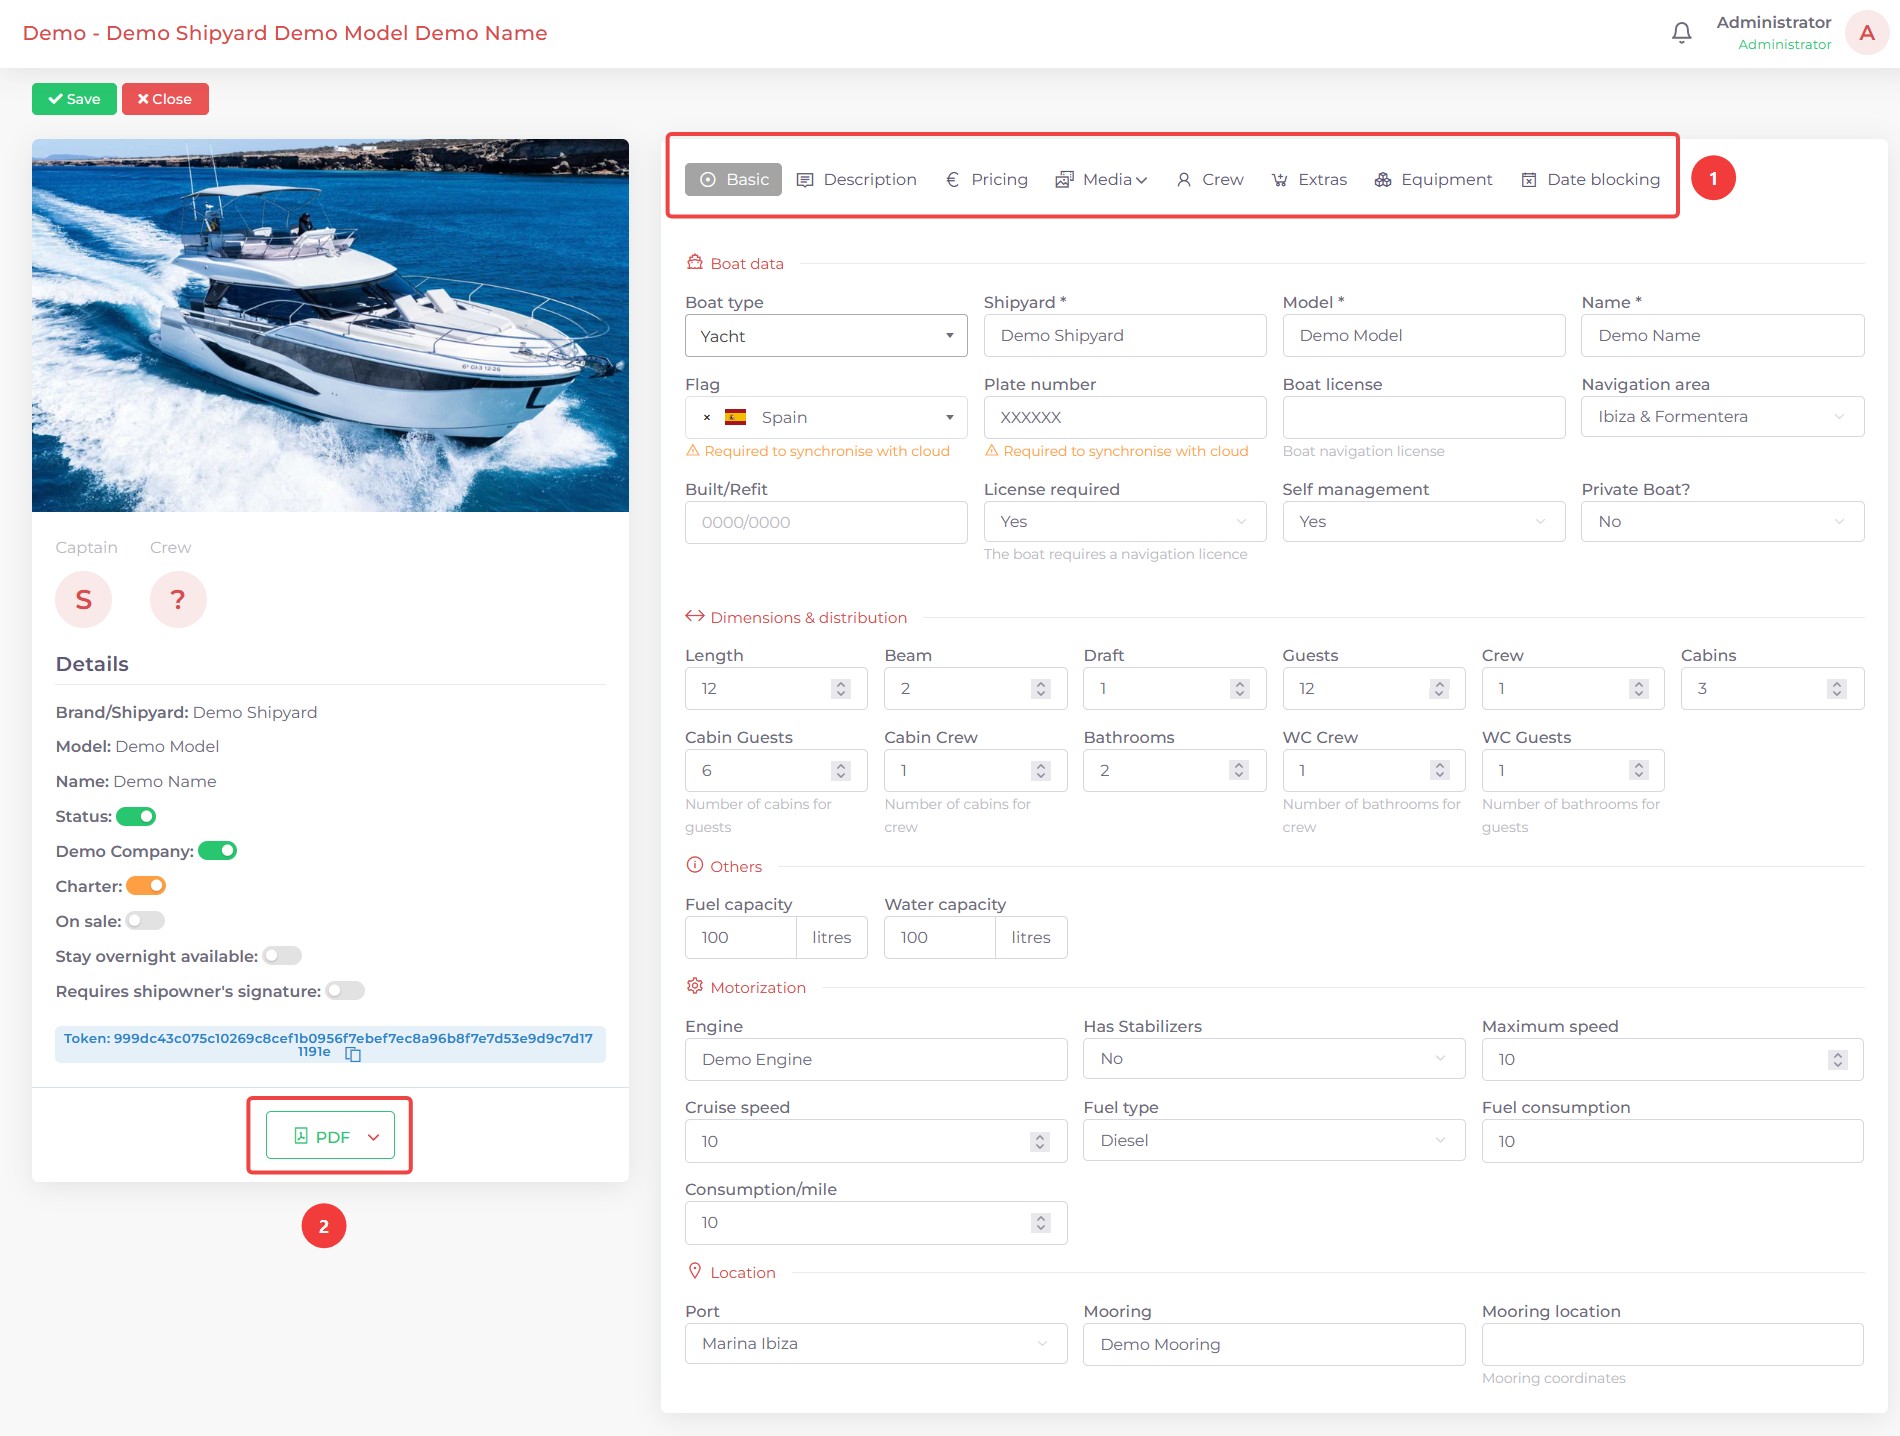The width and height of the screenshot is (1900, 1436).
Task: Expand the Navigation area dropdown
Action: [x=1722, y=417]
